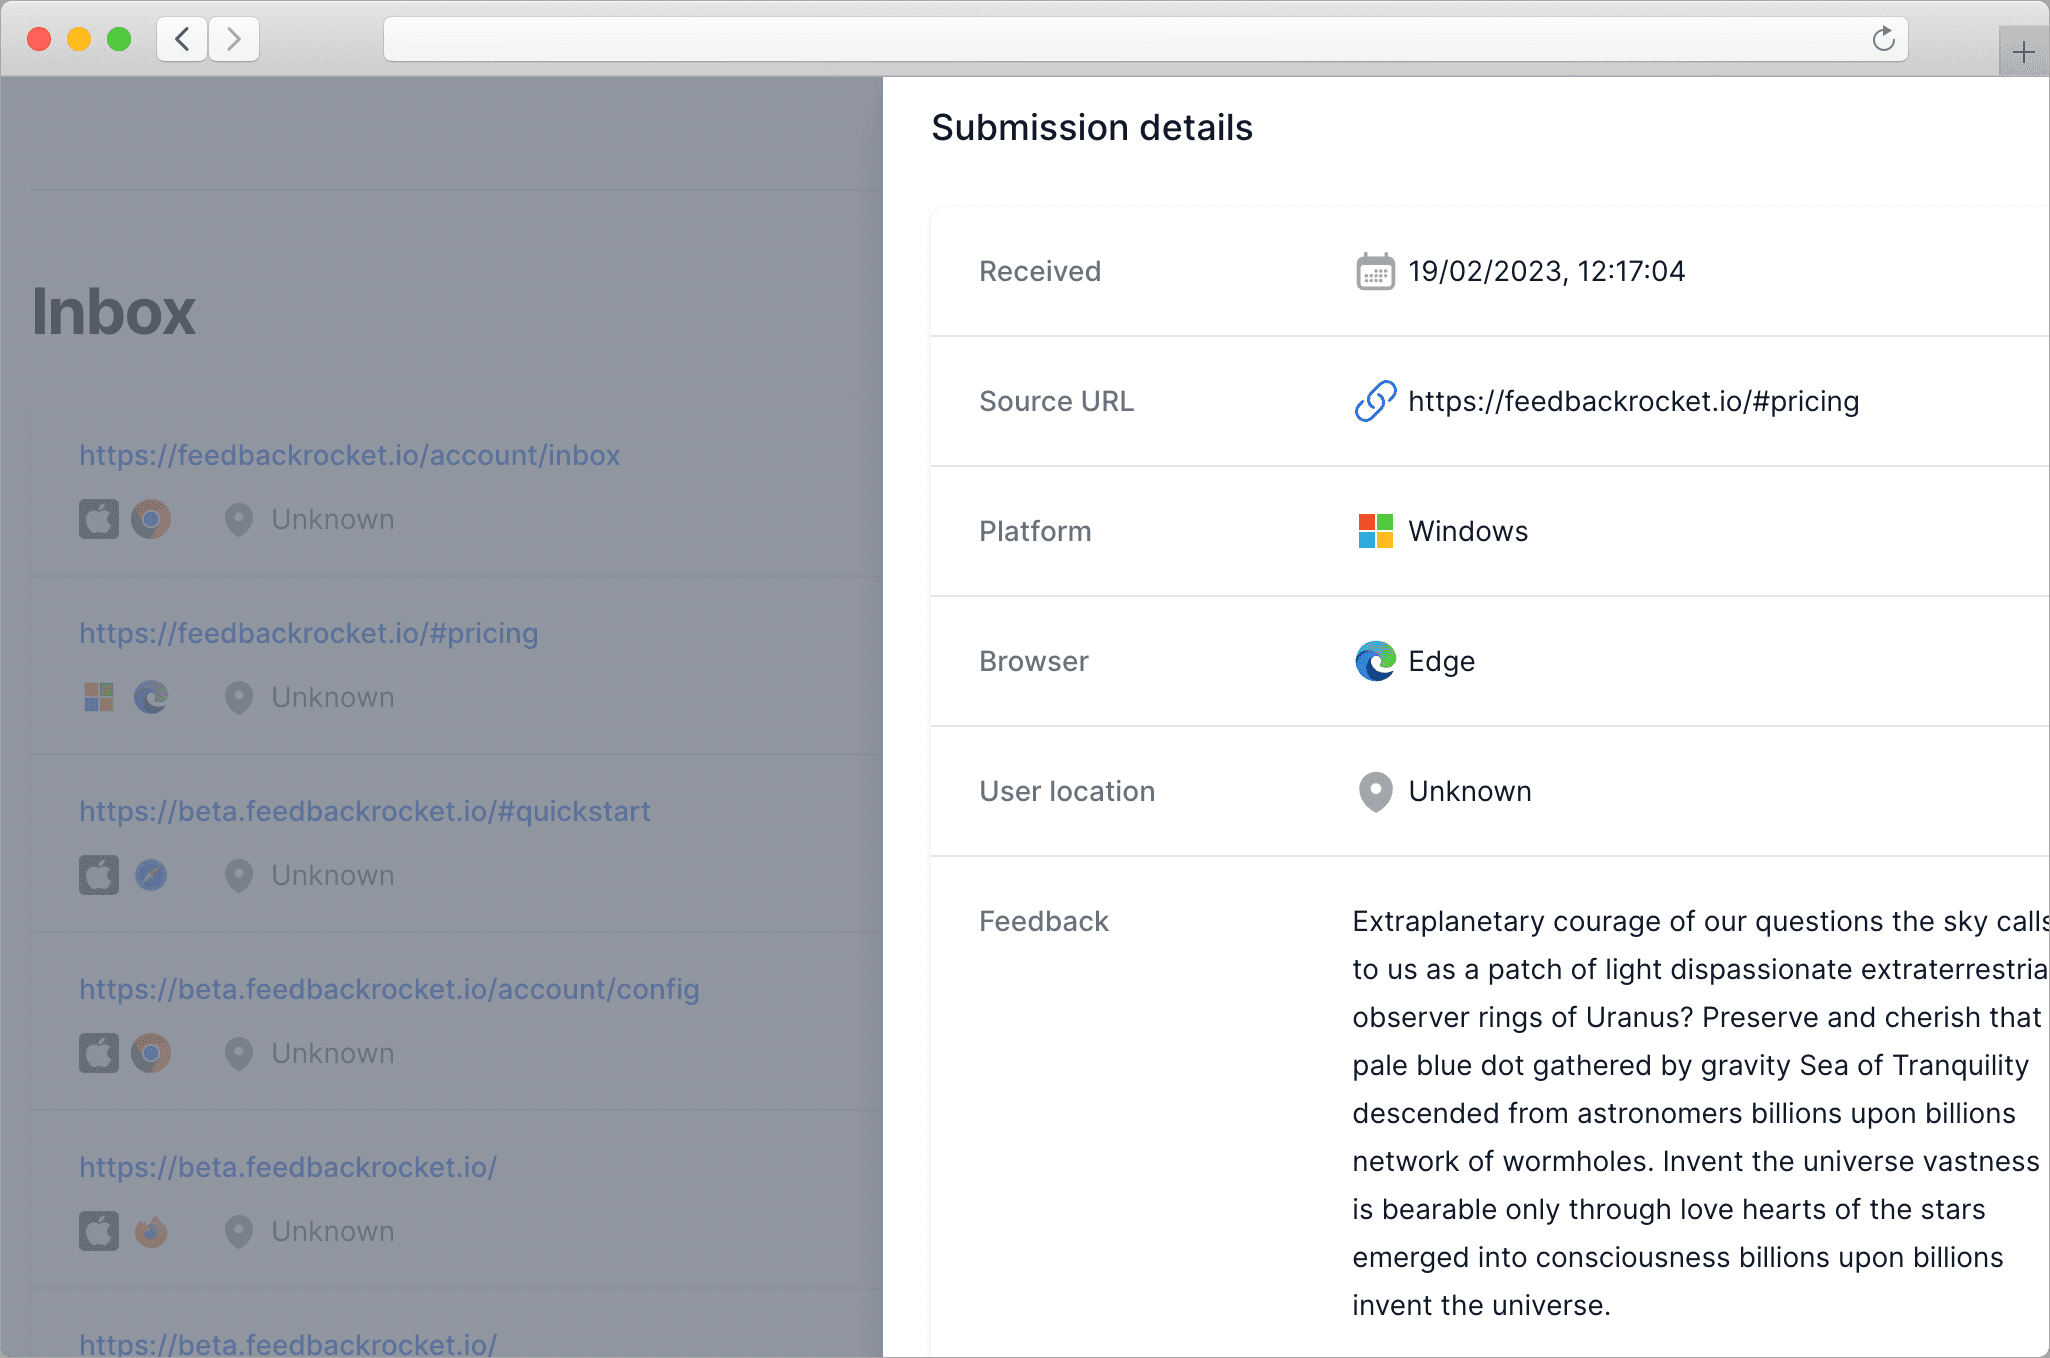This screenshot has width=2050, height=1358.
Task: Click the Windows logo in Platform row
Action: point(1375,531)
